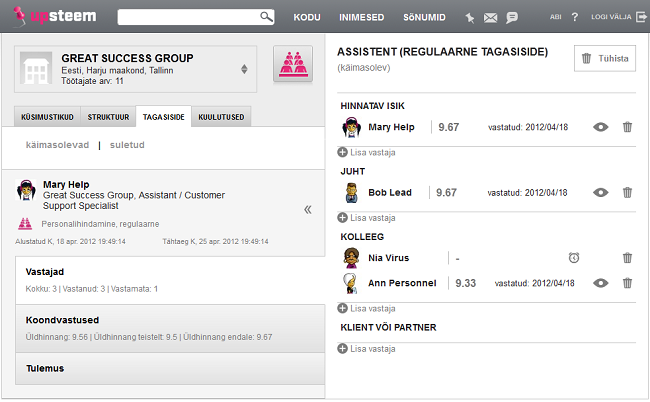Go to Kodu in top navigation
This screenshot has height=402, width=650.
pos(307,17)
